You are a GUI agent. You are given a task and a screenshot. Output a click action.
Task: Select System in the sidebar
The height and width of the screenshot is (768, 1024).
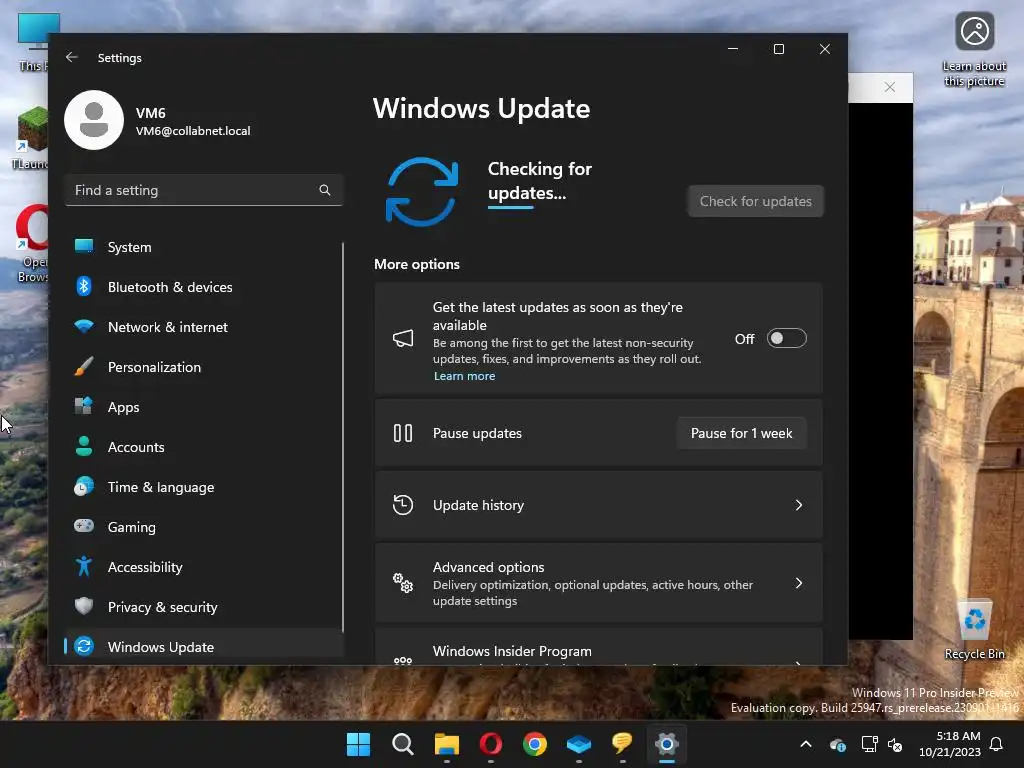tap(204, 247)
